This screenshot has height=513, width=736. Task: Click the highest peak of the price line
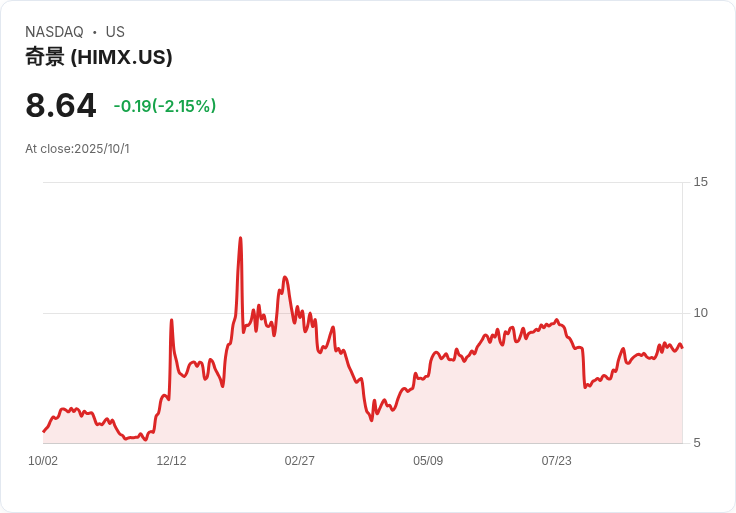click(x=241, y=239)
